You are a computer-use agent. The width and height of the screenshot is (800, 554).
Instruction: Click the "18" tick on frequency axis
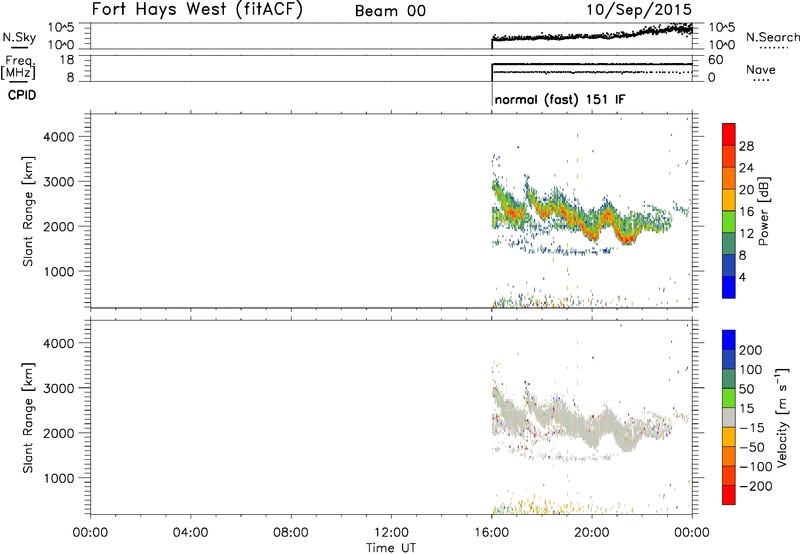66,60
